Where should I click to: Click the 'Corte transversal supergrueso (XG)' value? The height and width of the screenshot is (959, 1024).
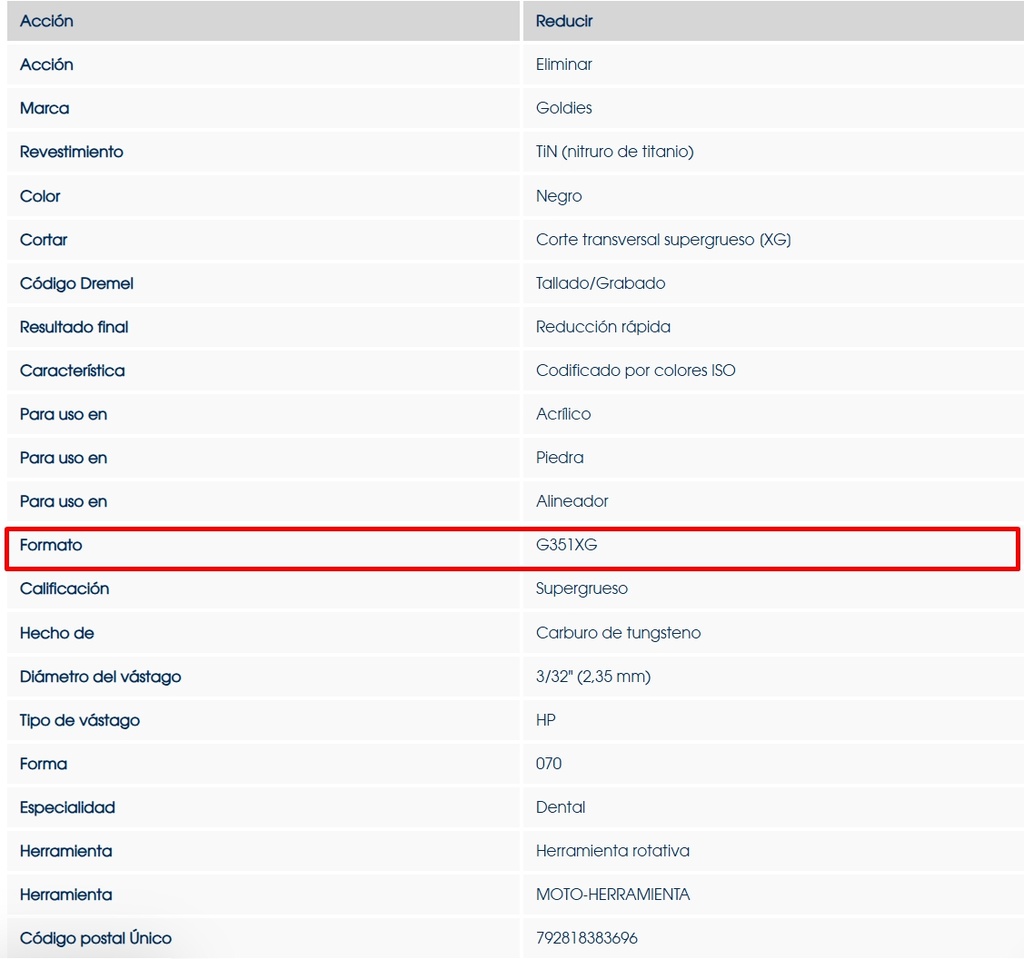pyautogui.click(x=663, y=240)
